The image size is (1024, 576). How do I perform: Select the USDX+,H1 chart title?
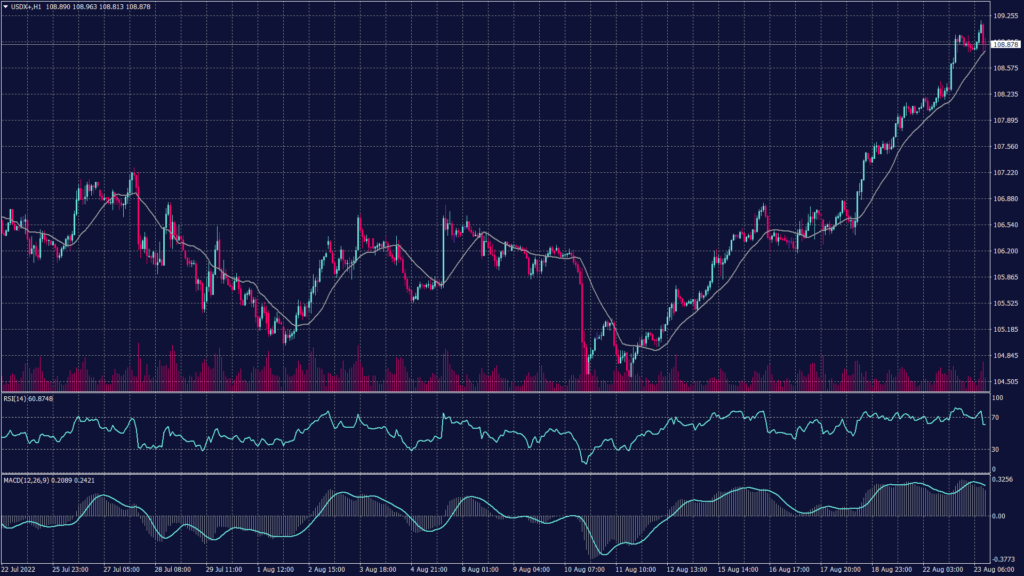(x=27, y=6)
